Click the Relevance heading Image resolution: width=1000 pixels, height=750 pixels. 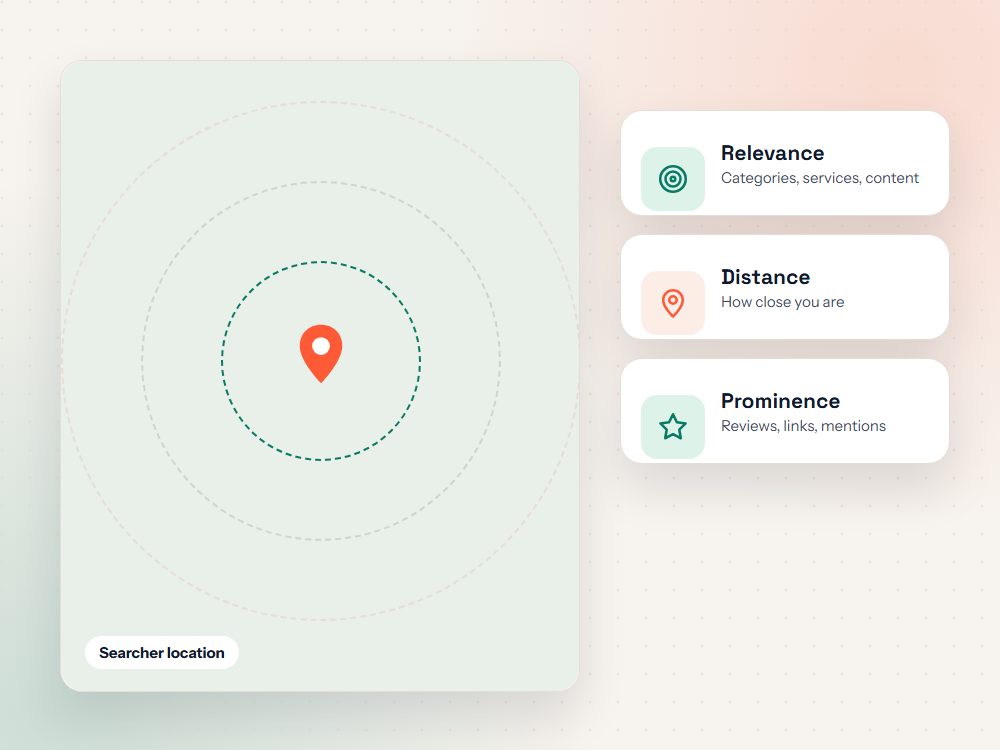tap(772, 153)
